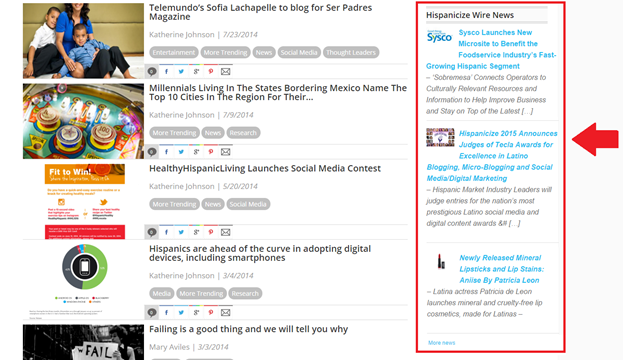Open the Sysco logo thumbnail

click(x=439, y=37)
